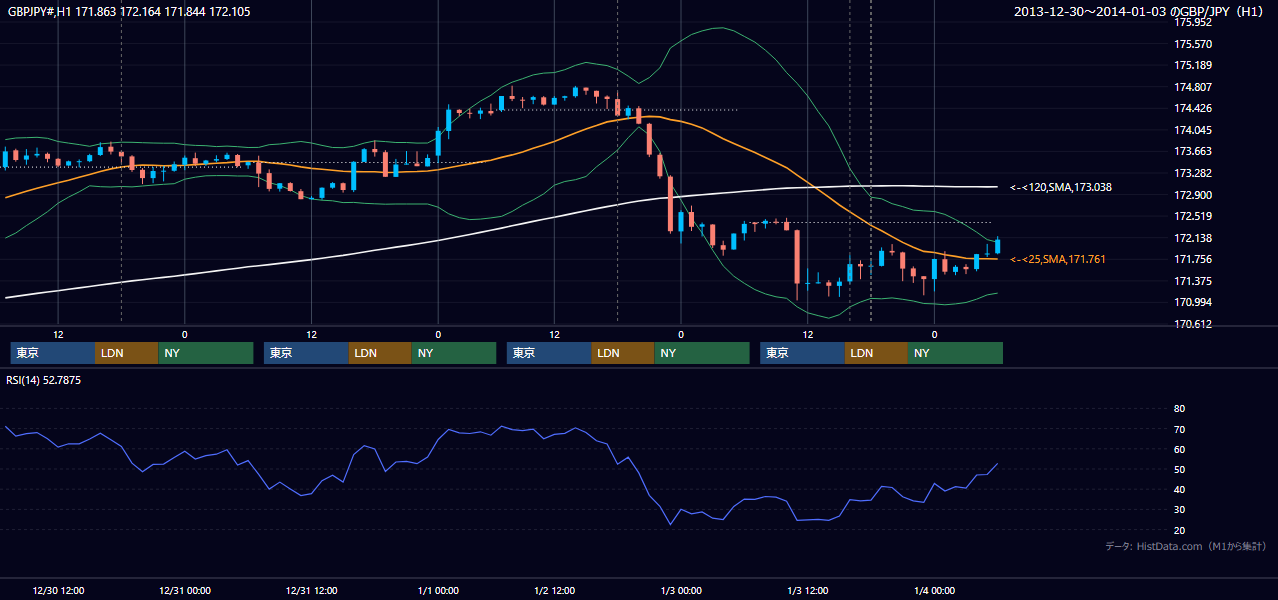Image resolution: width=1278 pixels, height=600 pixels.
Task: Select the RSI(14) 52.7875 indicator label
Action: coord(44,380)
